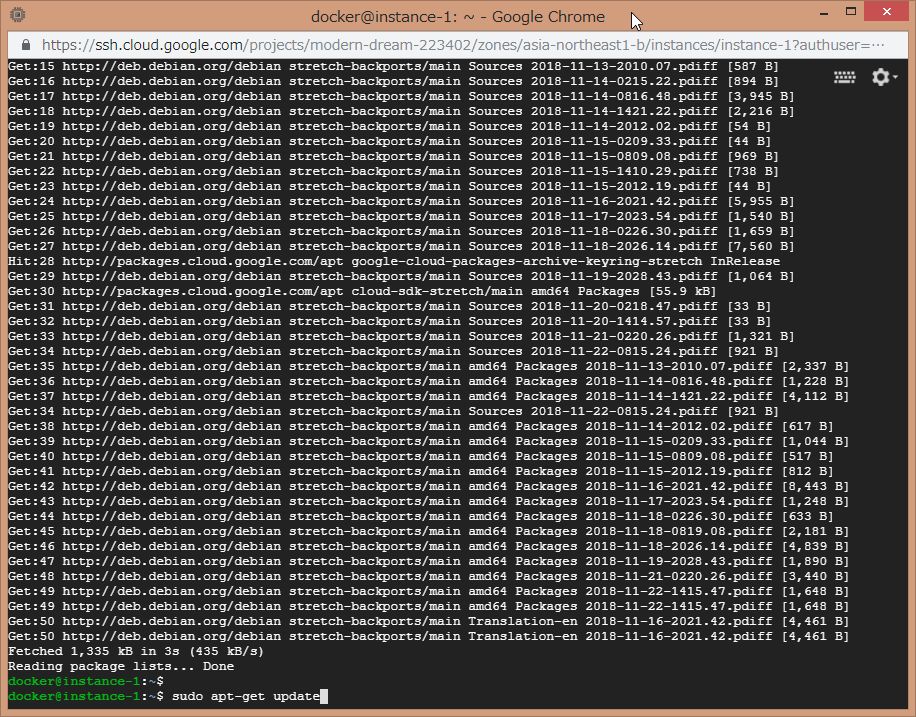
Task: Click the Get:38 Packages line [617 B]
Action: [421, 426]
